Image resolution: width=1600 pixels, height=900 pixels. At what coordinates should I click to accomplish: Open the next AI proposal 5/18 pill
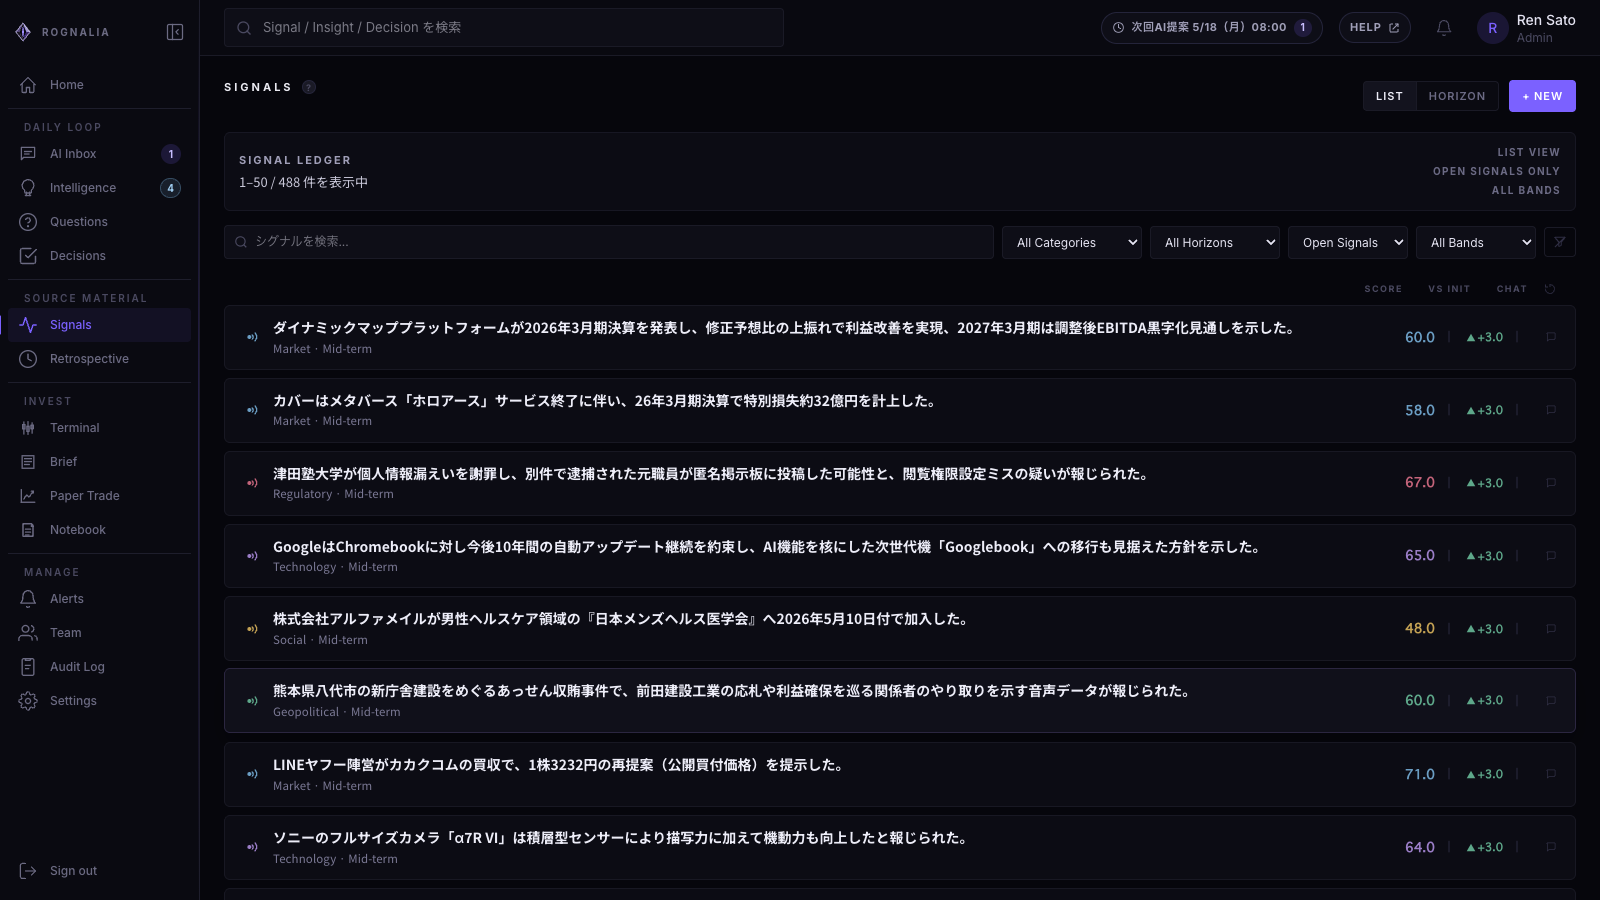click(1212, 28)
